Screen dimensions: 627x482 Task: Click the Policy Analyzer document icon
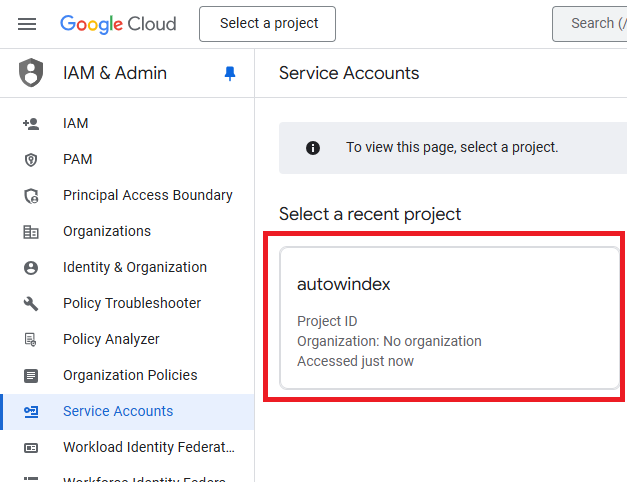tap(31, 340)
